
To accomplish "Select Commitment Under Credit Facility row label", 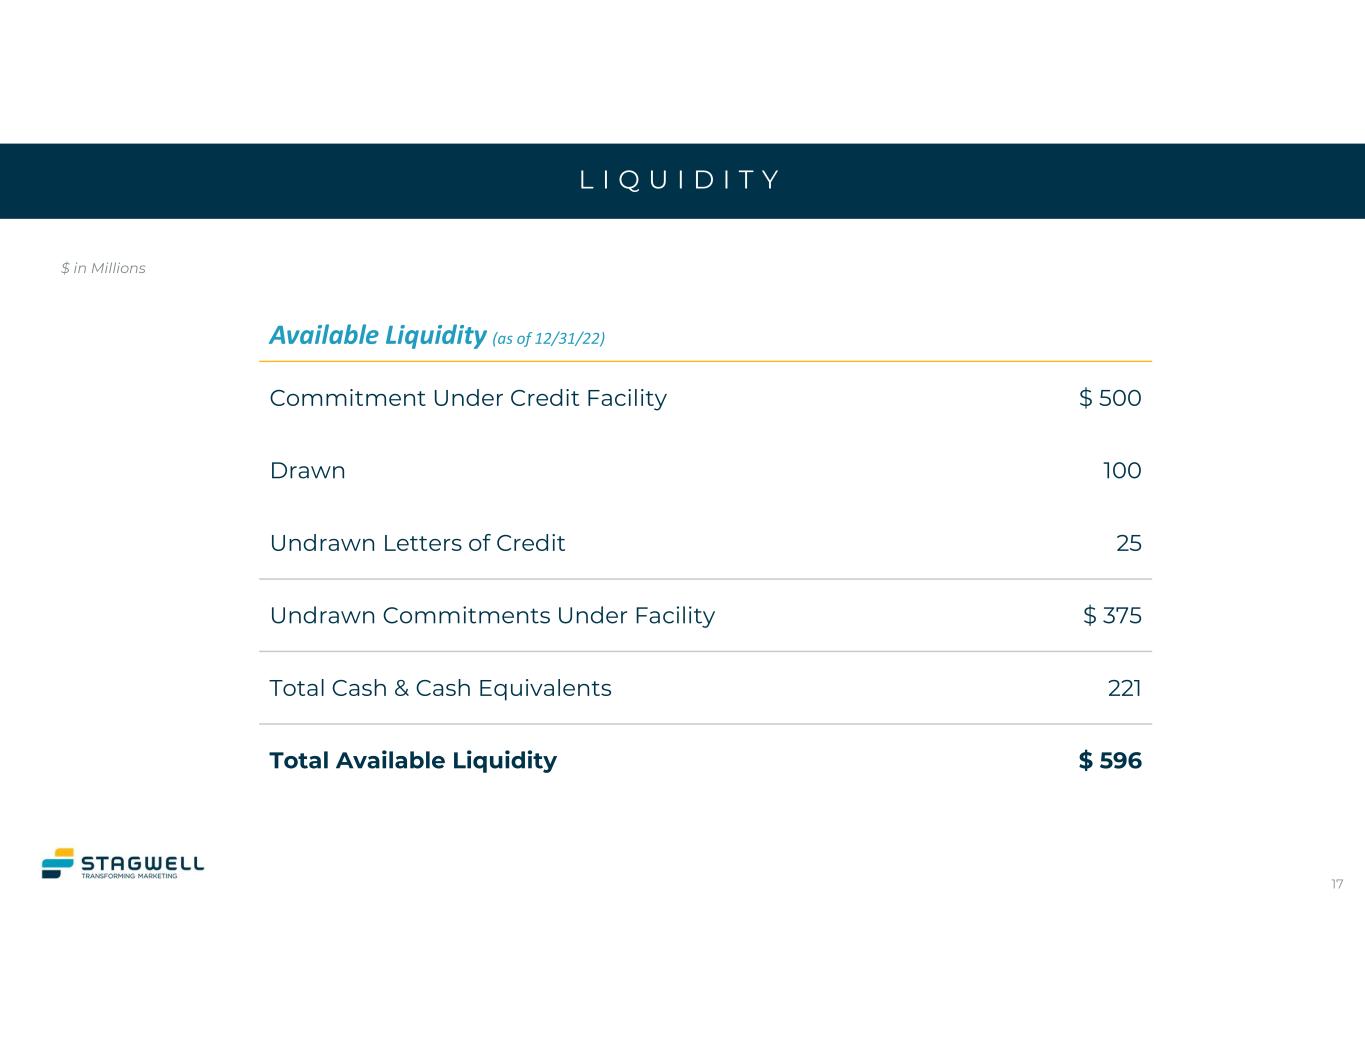I will [x=468, y=398].
